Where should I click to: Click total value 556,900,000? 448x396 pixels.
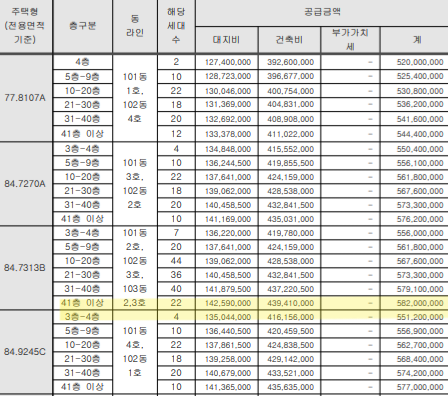420,331
